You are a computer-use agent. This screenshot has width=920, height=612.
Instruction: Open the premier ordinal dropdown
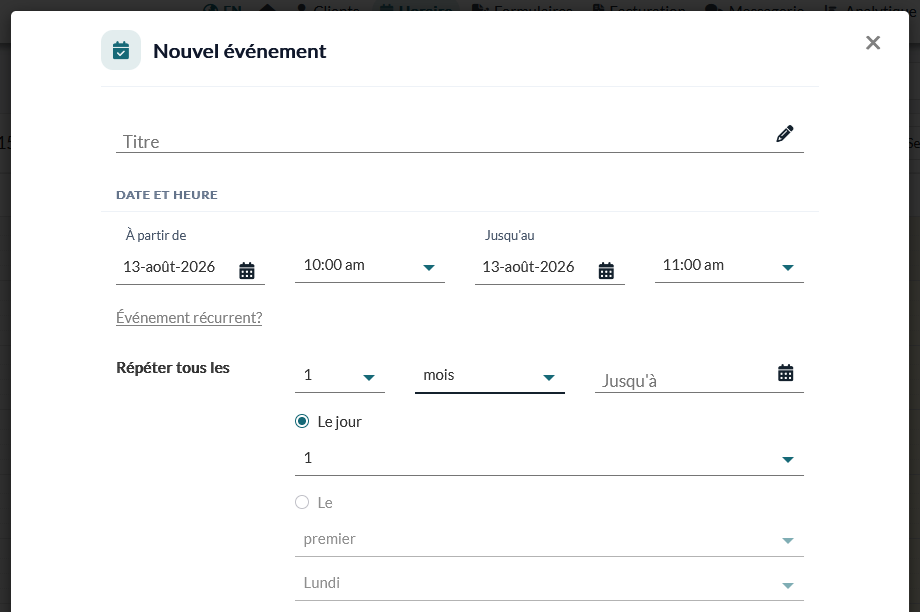tap(549, 540)
